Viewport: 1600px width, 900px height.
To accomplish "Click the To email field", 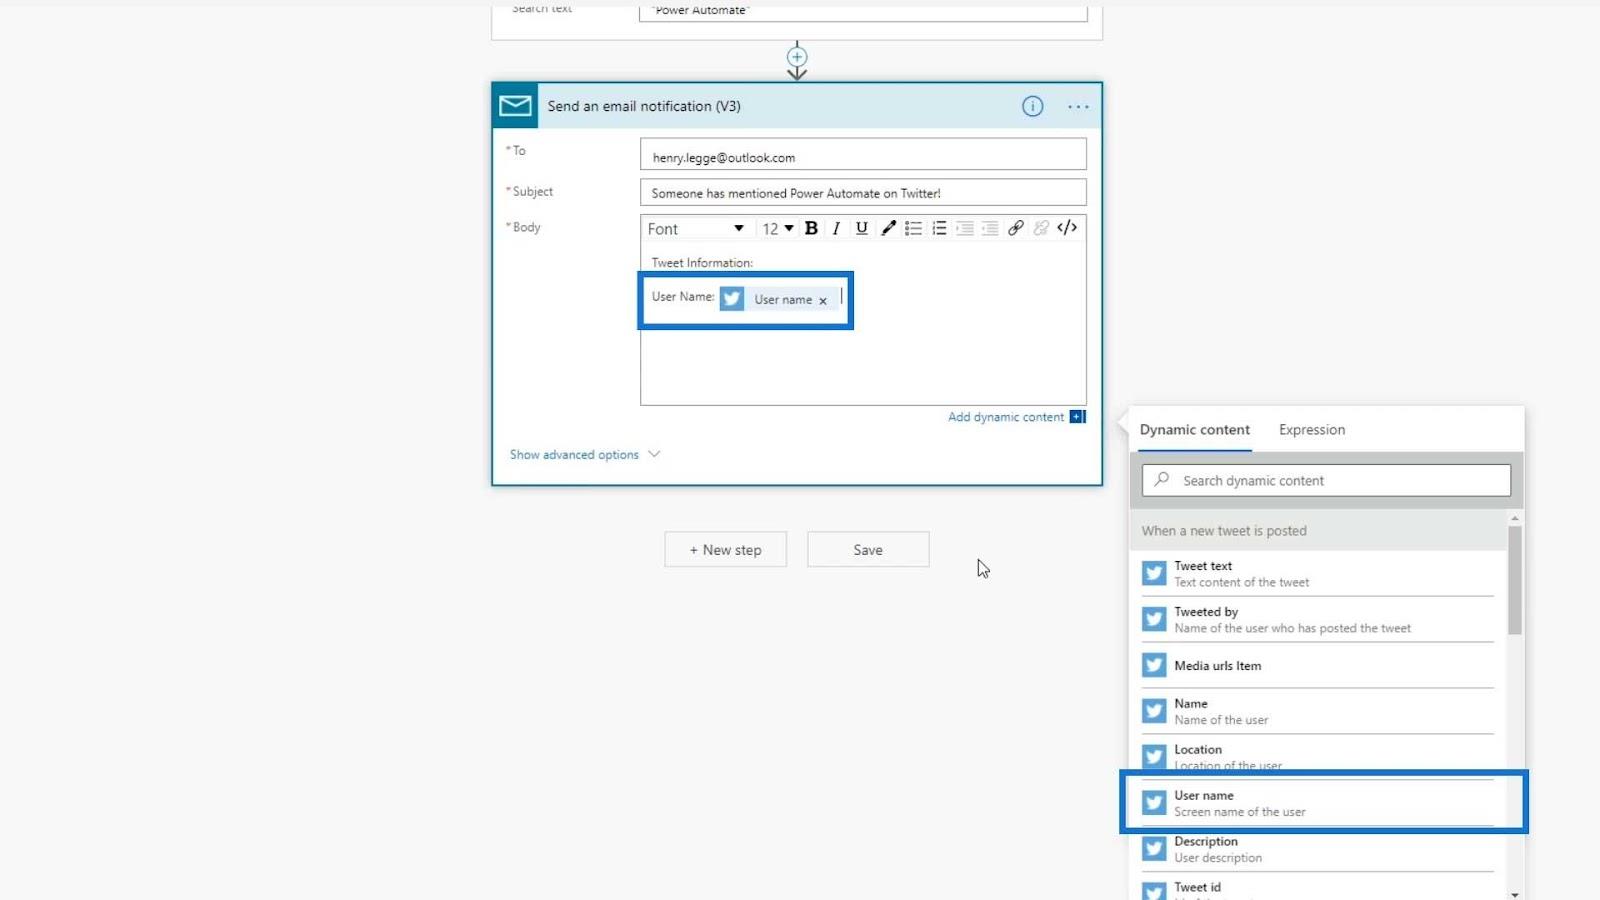I will pyautogui.click(x=863, y=155).
